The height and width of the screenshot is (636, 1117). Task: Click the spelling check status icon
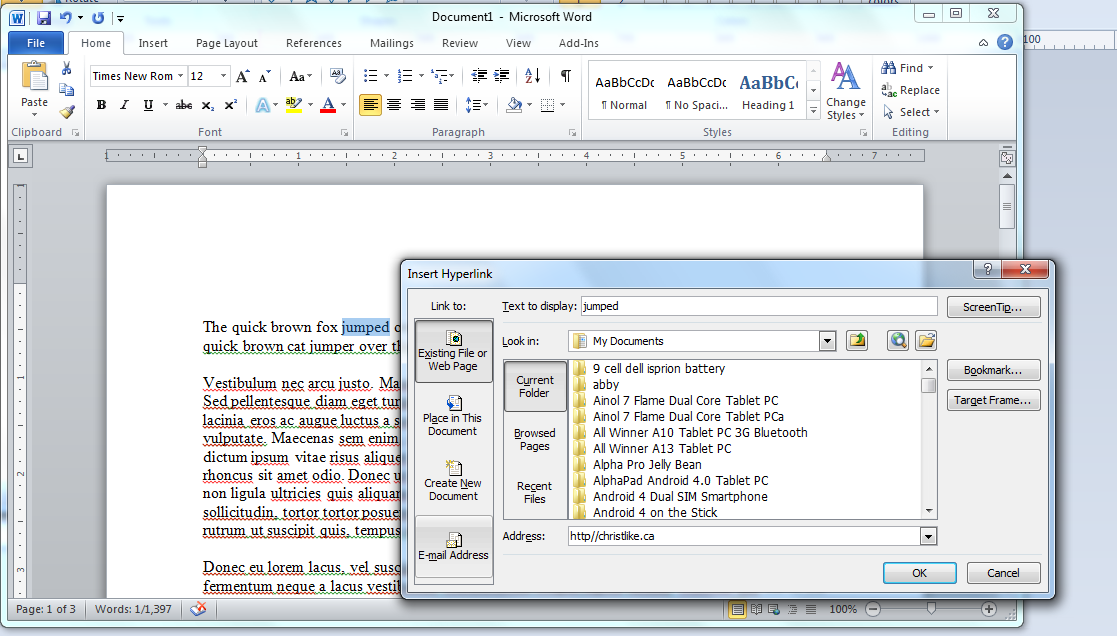(x=198, y=609)
